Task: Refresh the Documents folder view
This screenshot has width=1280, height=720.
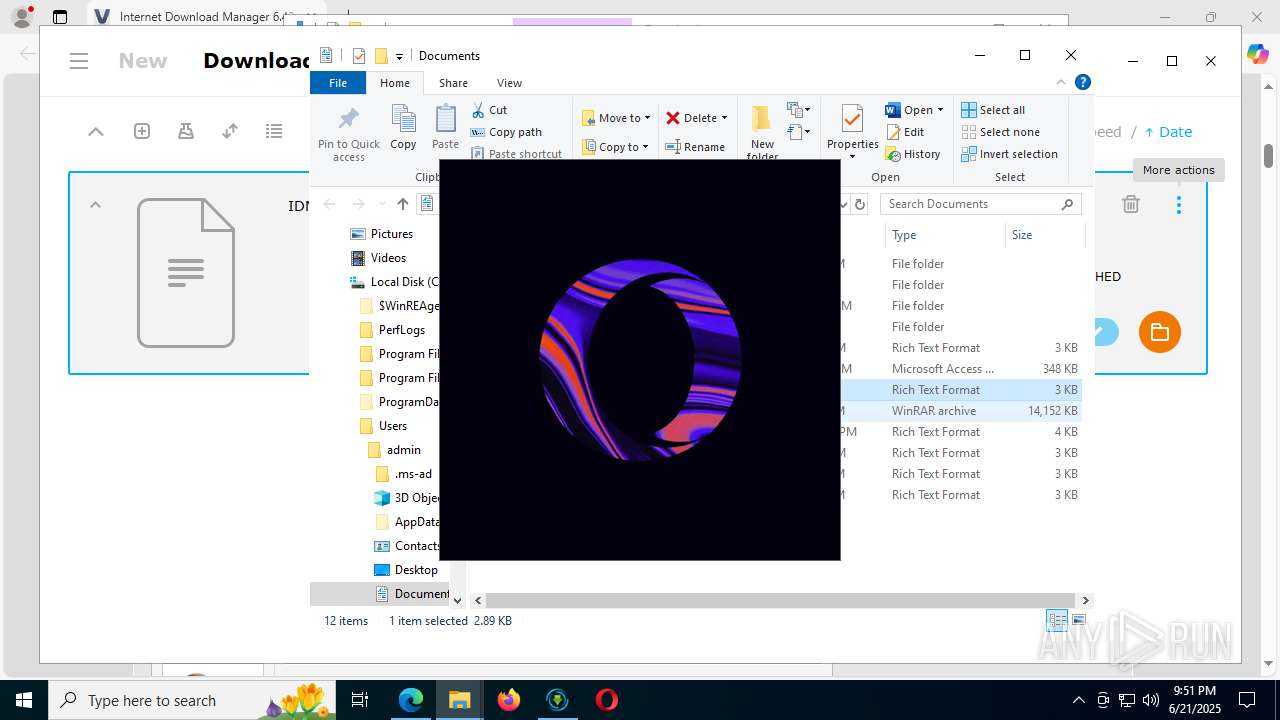Action: [859, 204]
